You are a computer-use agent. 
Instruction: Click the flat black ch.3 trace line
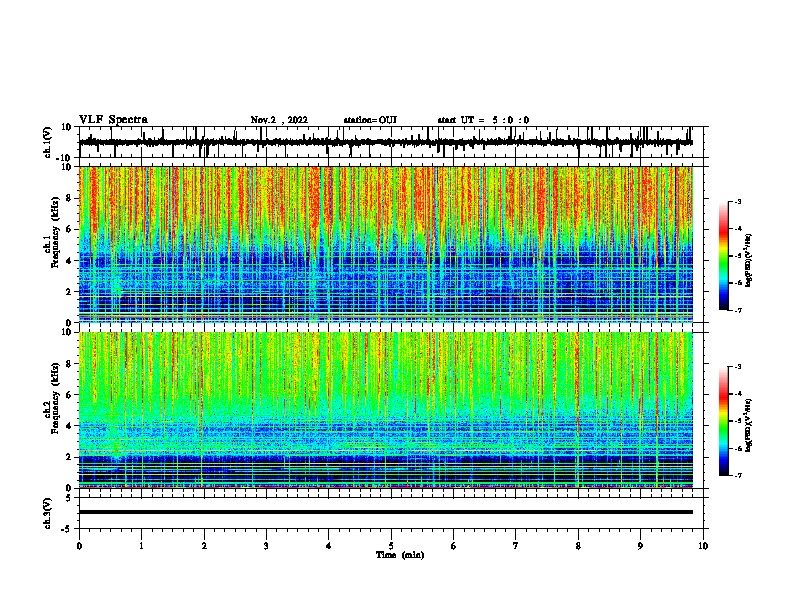click(x=385, y=512)
